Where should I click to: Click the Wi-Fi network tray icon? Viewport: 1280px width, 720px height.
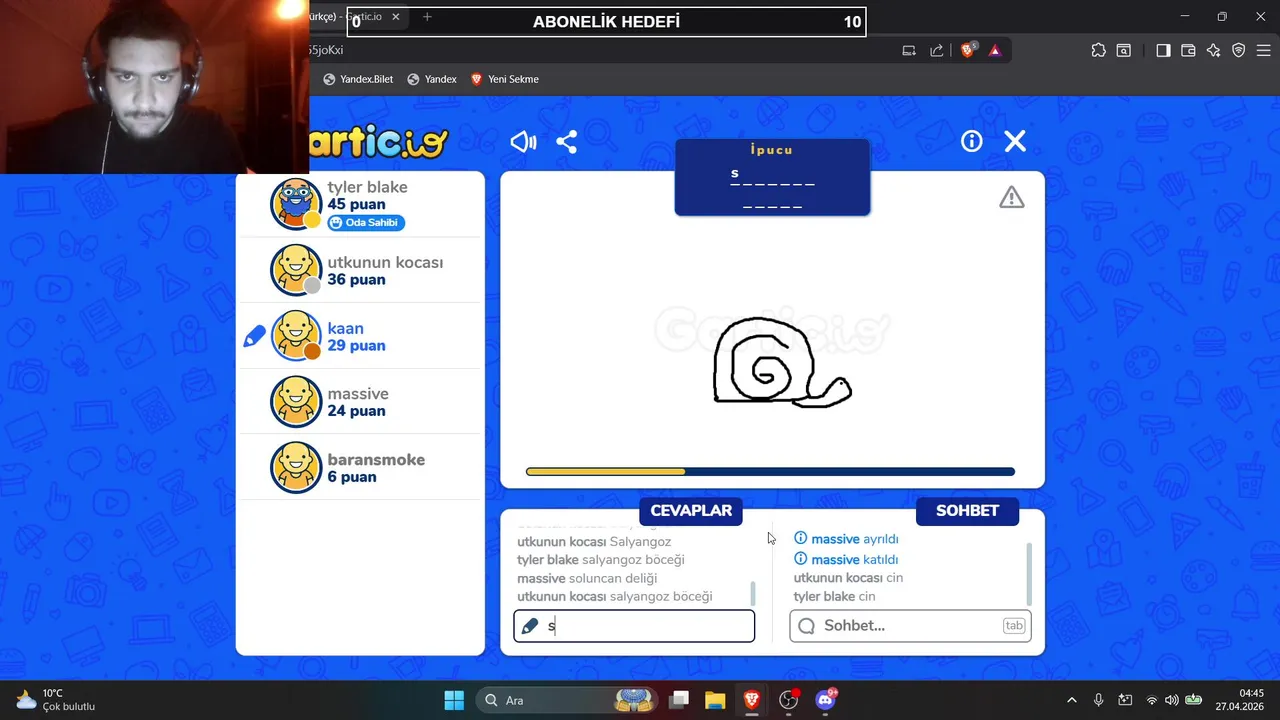pos(1151,700)
